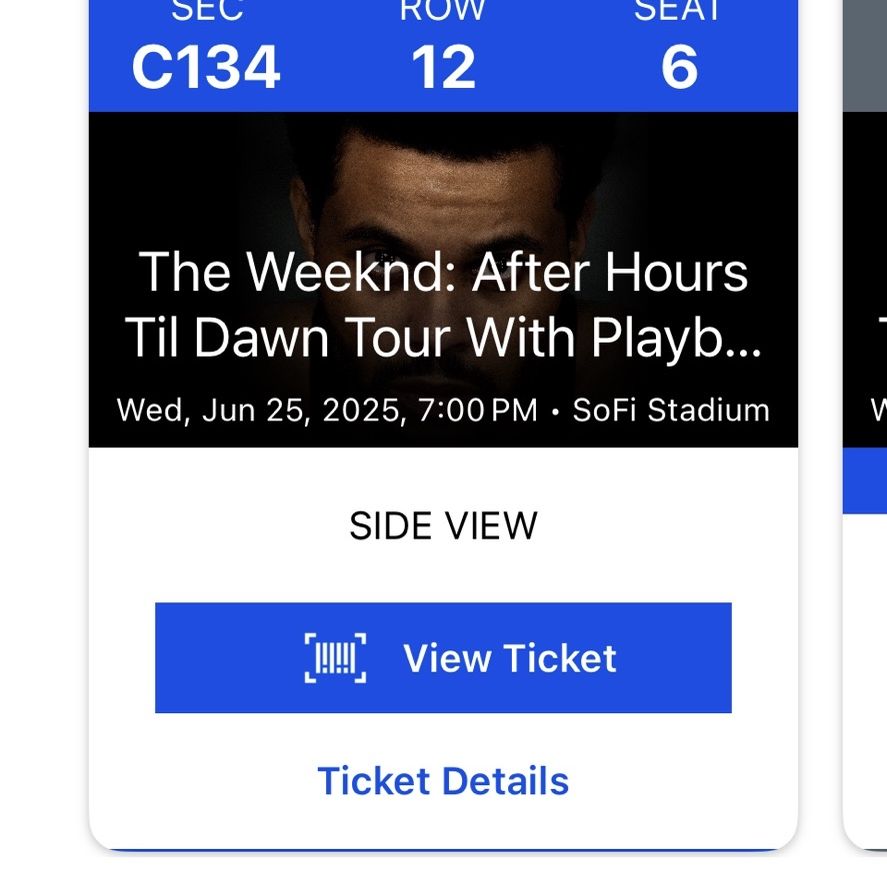The width and height of the screenshot is (887, 887).
Task: Tap the truncated "Playb..." title text
Action: (x=677, y=338)
